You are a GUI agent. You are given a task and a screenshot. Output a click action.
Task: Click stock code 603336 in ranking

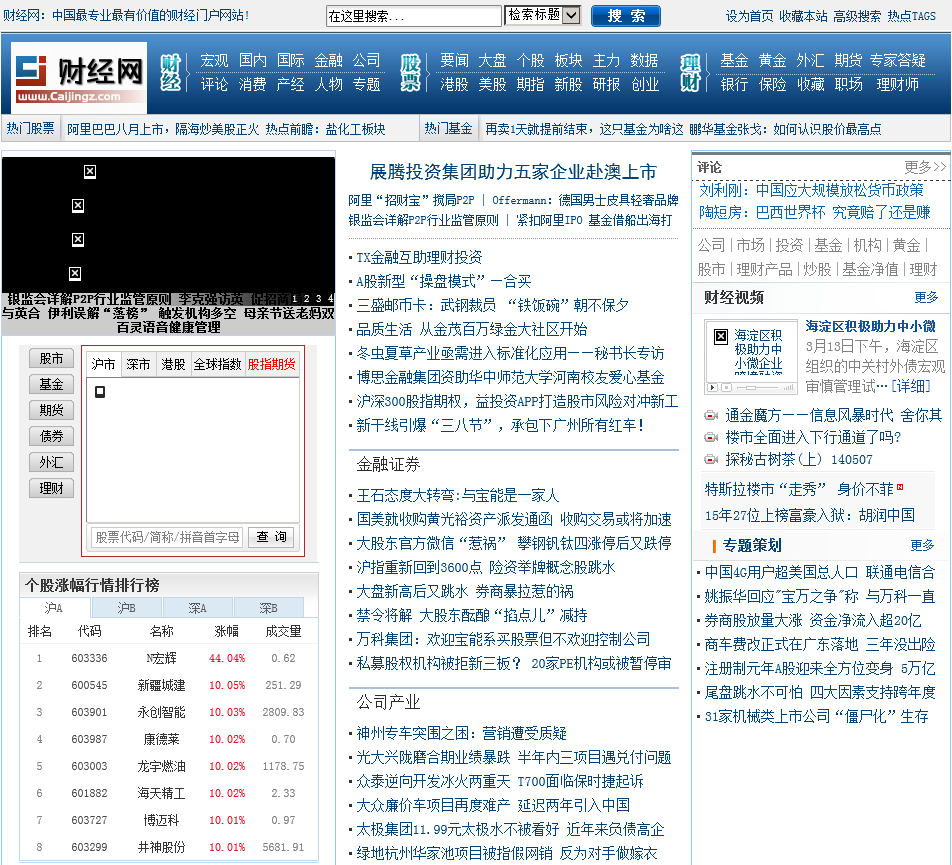tap(89, 658)
